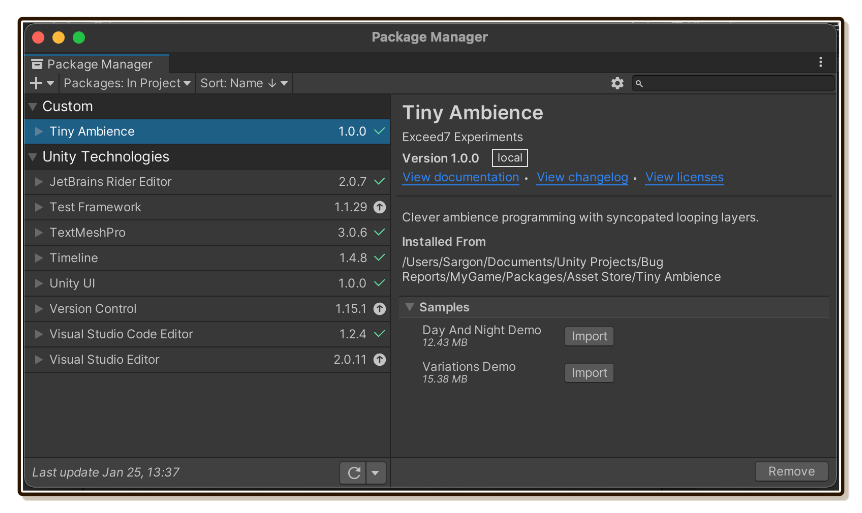
Task: Select the Visual Studio Code Editor package
Action: [207, 334]
